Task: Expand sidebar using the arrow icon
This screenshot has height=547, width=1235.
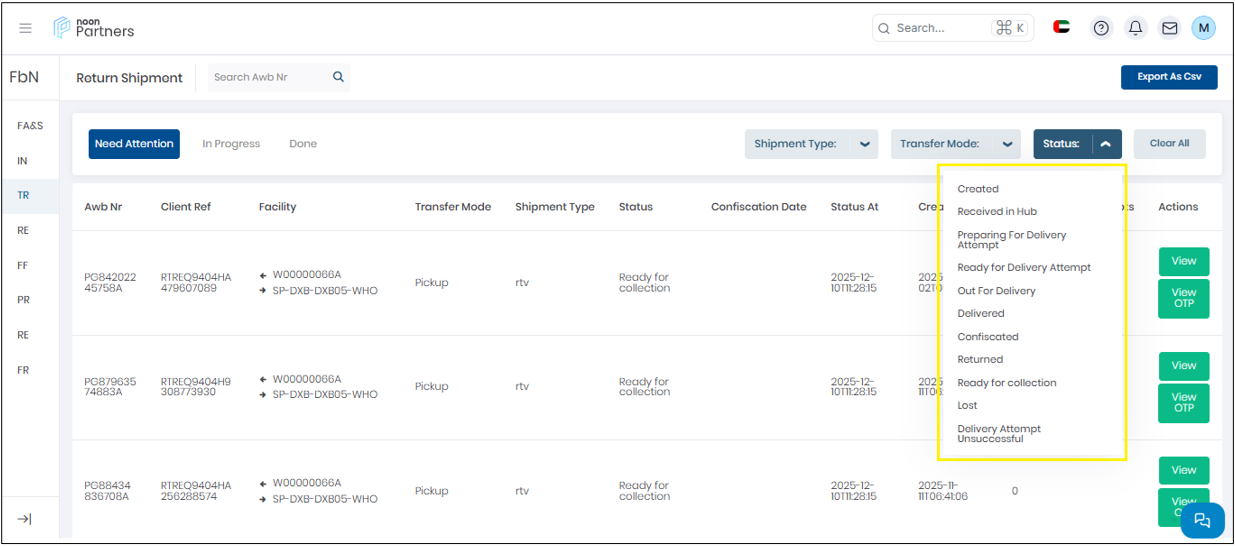Action: click(25, 519)
